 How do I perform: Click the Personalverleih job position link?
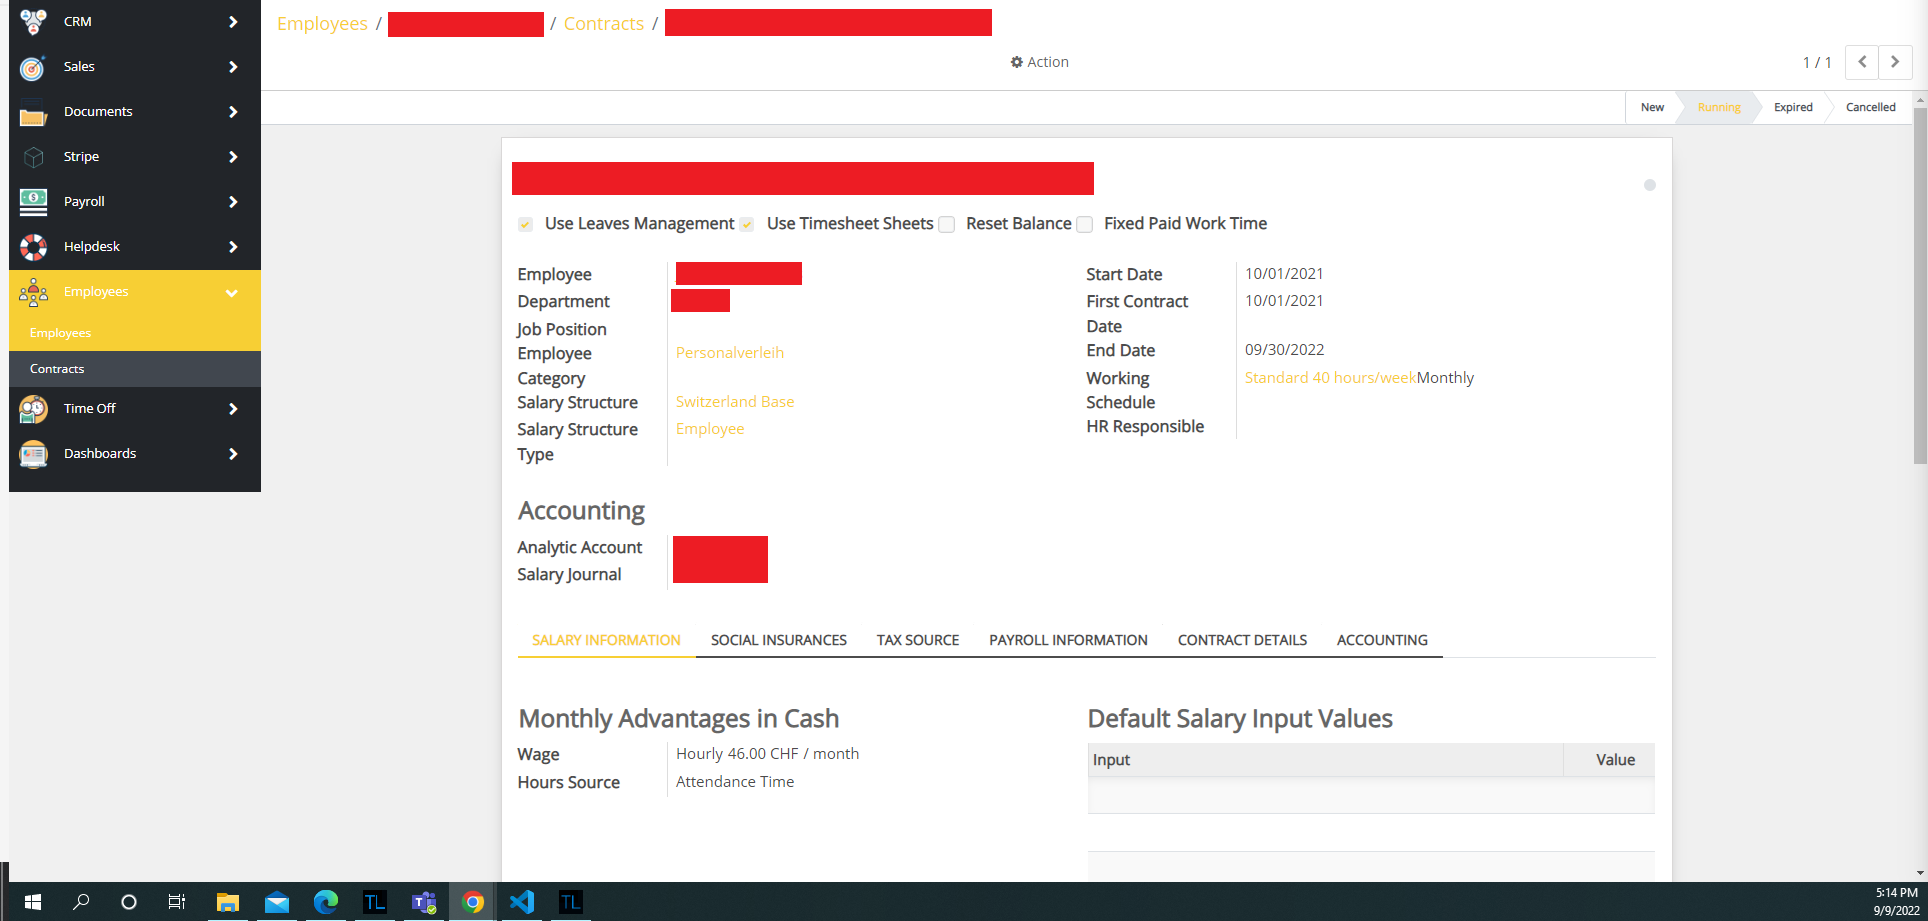coord(729,352)
